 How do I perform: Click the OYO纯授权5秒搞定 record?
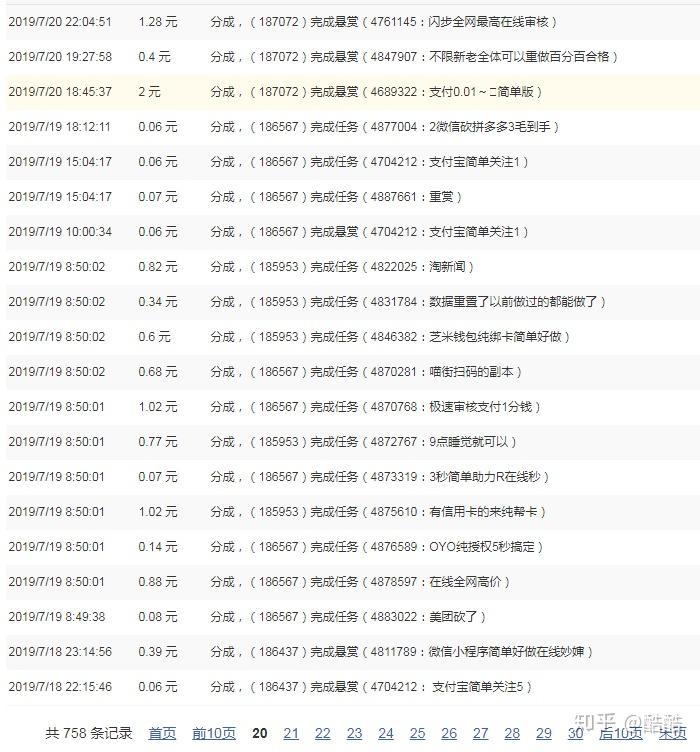tap(353, 546)
